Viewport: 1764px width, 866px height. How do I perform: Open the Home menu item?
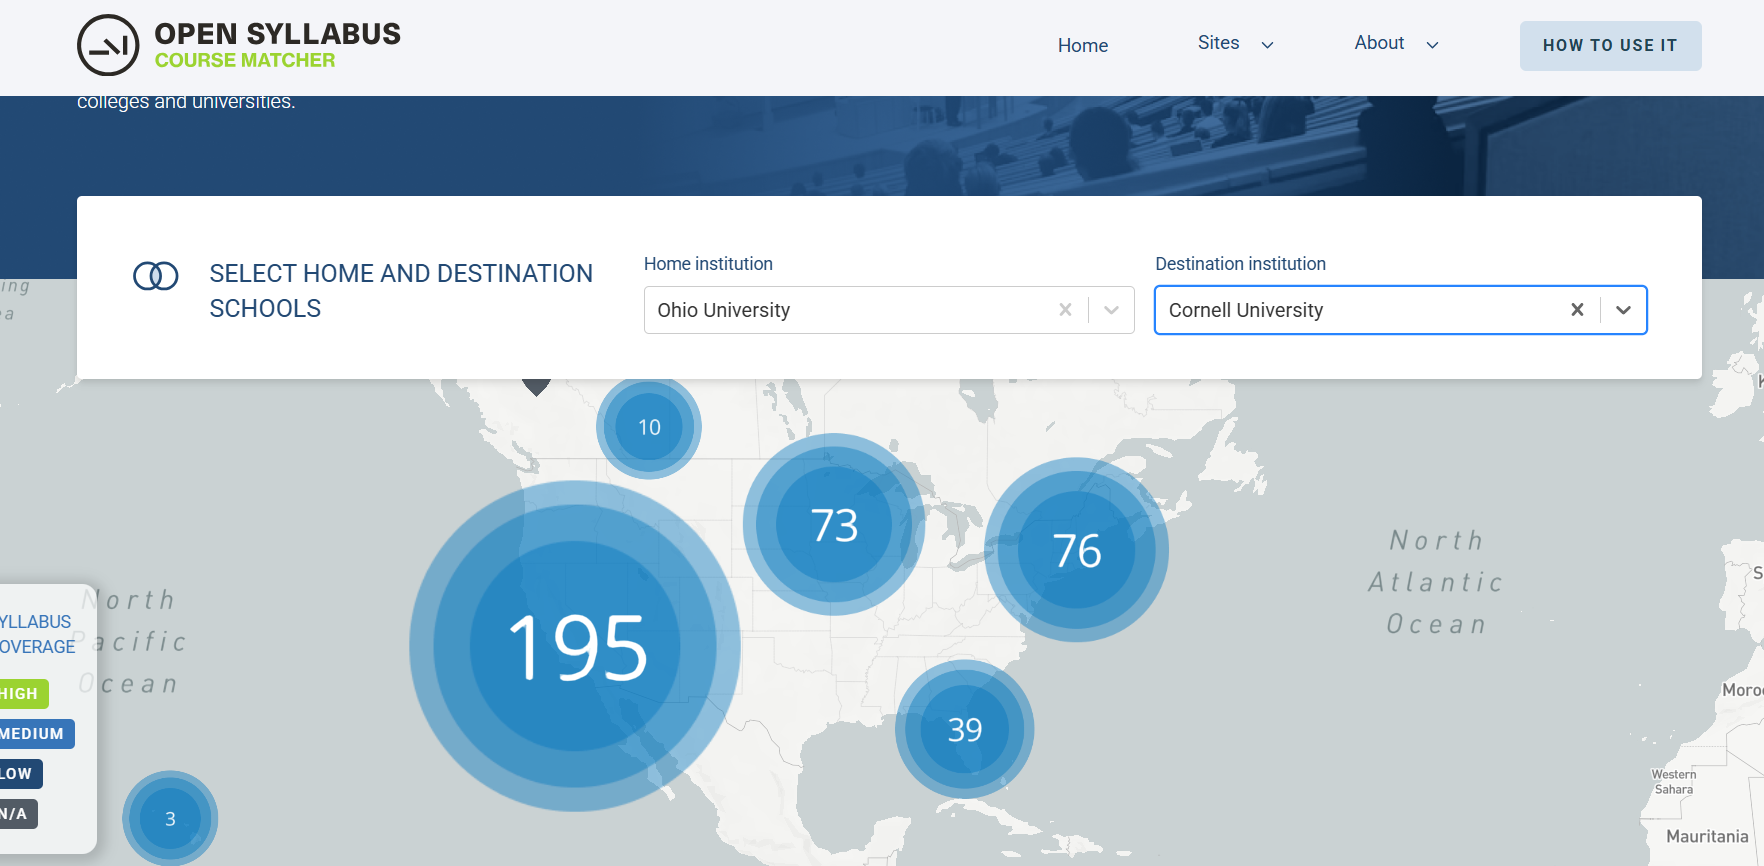click(1083, 45)
